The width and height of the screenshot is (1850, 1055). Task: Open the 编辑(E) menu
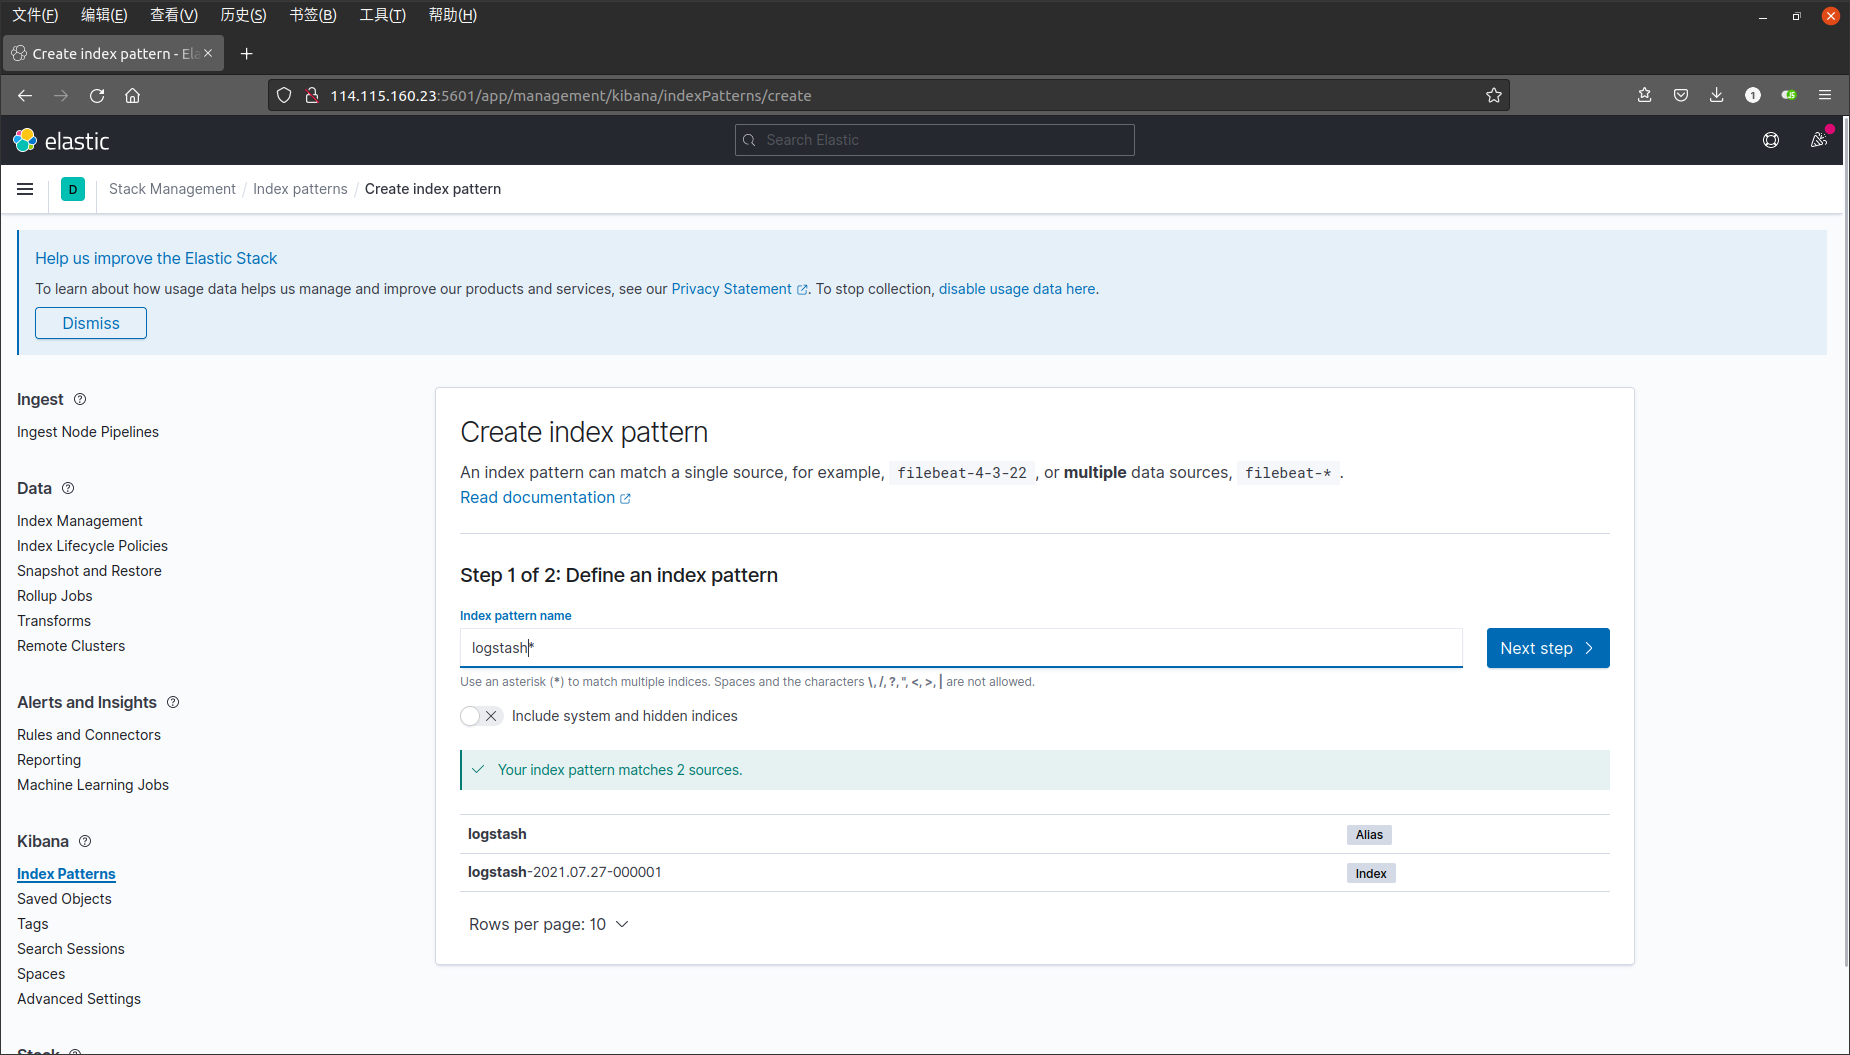pyautogui.click(x=104, y=15)
